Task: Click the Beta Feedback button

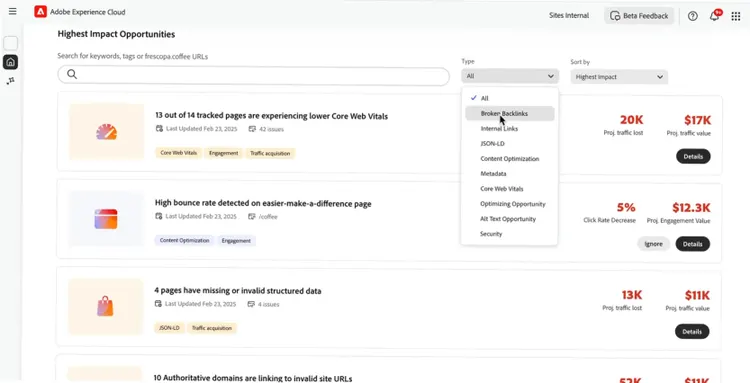Action: coord(639,16)
